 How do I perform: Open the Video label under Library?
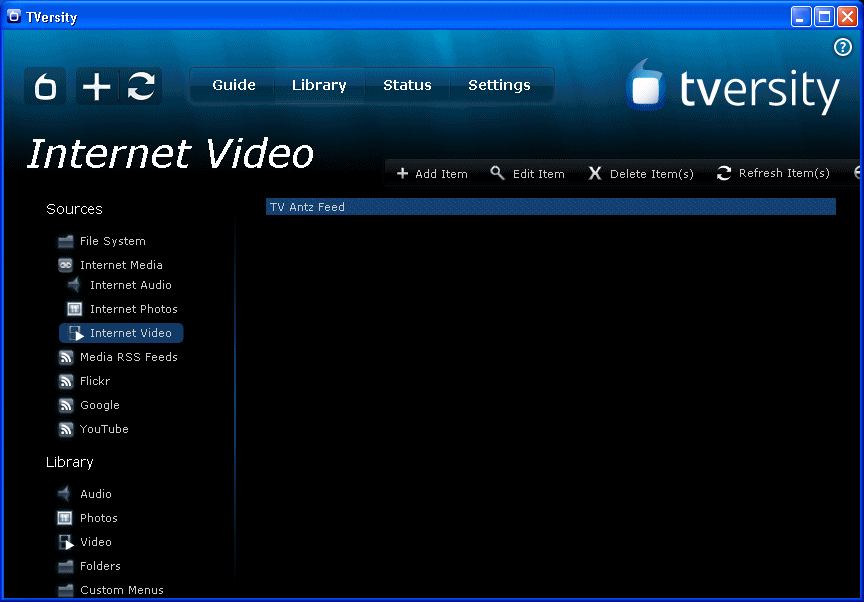(96, 542)
